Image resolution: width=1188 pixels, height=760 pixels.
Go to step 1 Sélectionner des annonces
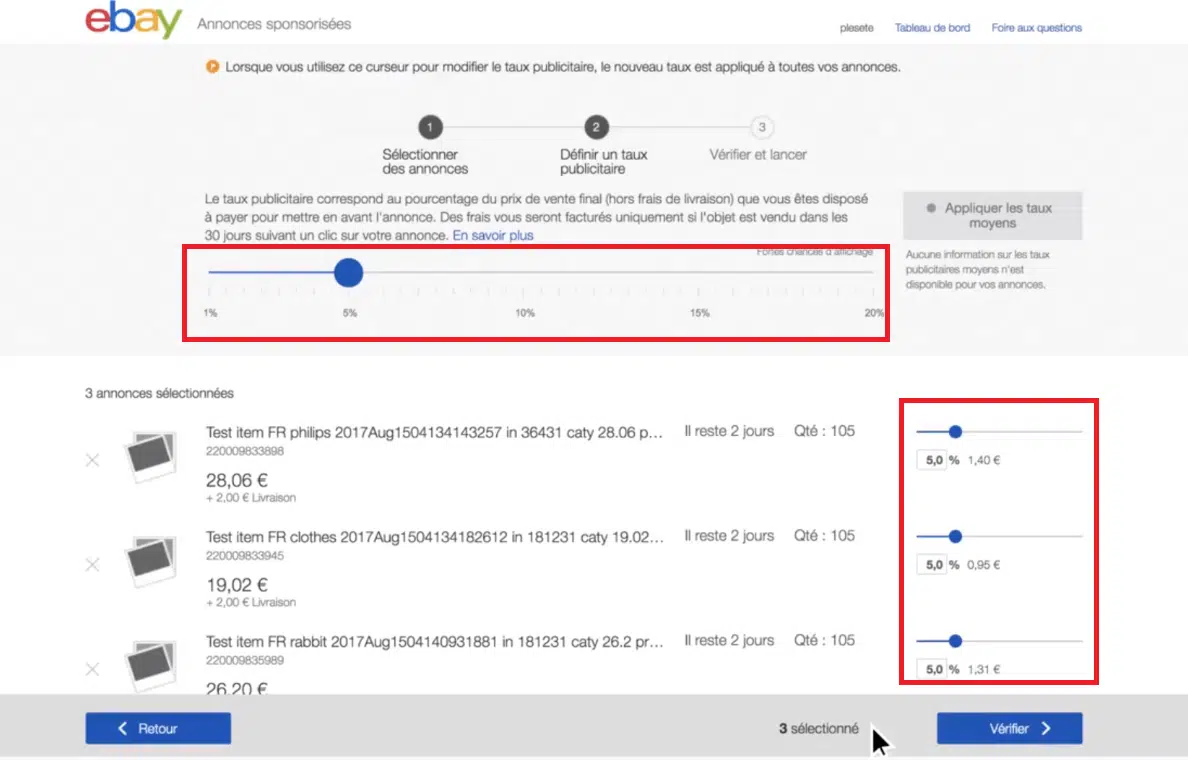click(x=429, y=128)
